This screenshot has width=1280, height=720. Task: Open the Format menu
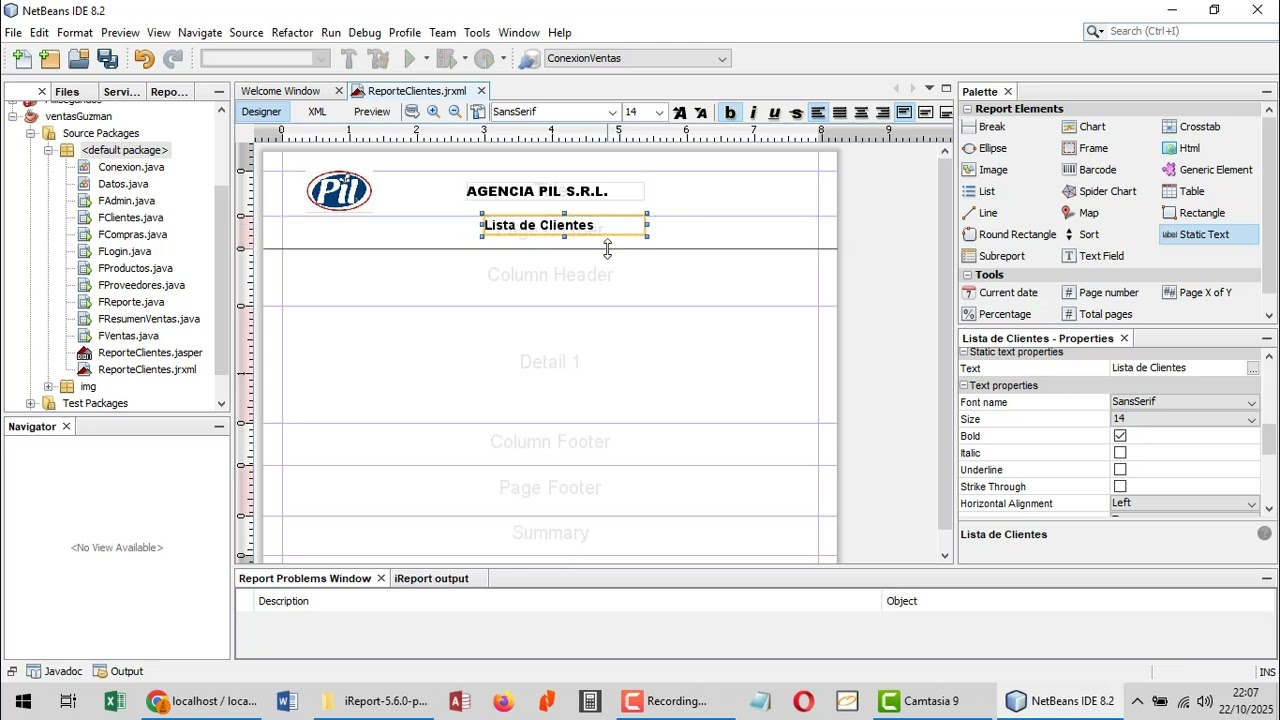(75, 33)
